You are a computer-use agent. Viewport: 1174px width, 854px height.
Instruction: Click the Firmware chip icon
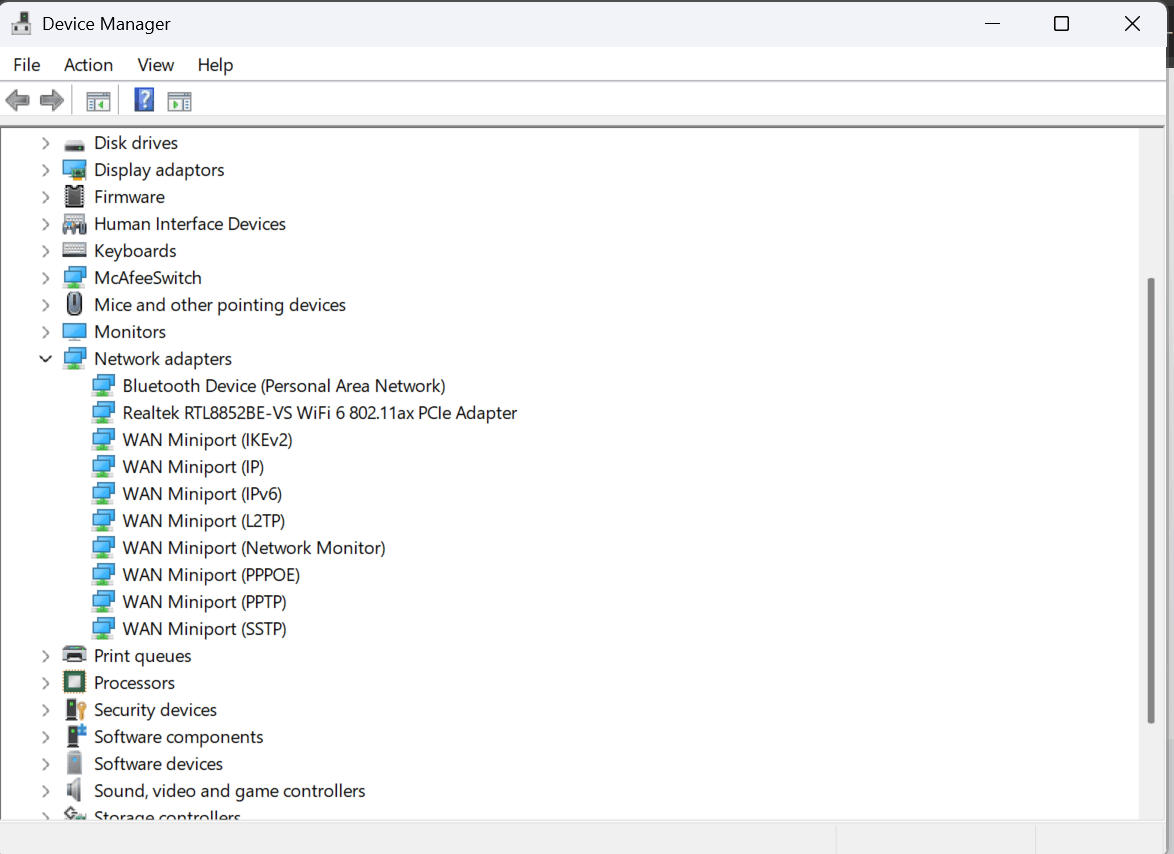tap(74, 197)
